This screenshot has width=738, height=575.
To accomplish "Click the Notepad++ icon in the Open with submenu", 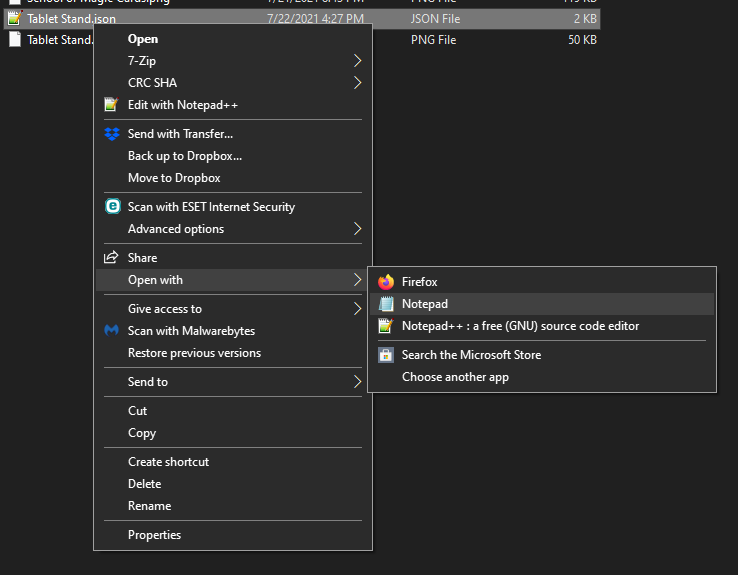I will click(x=385, y=326).
